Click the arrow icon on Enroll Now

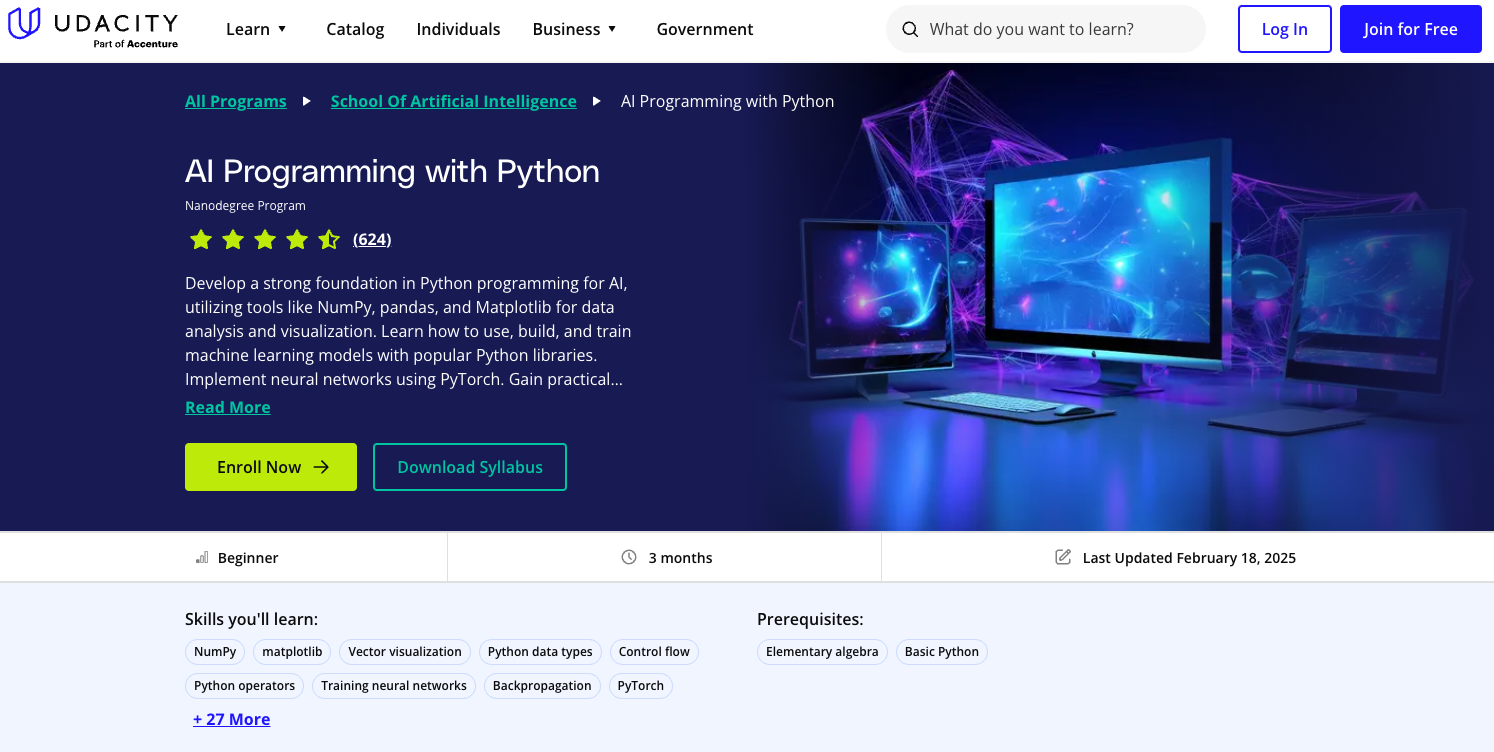click(321, 467)
